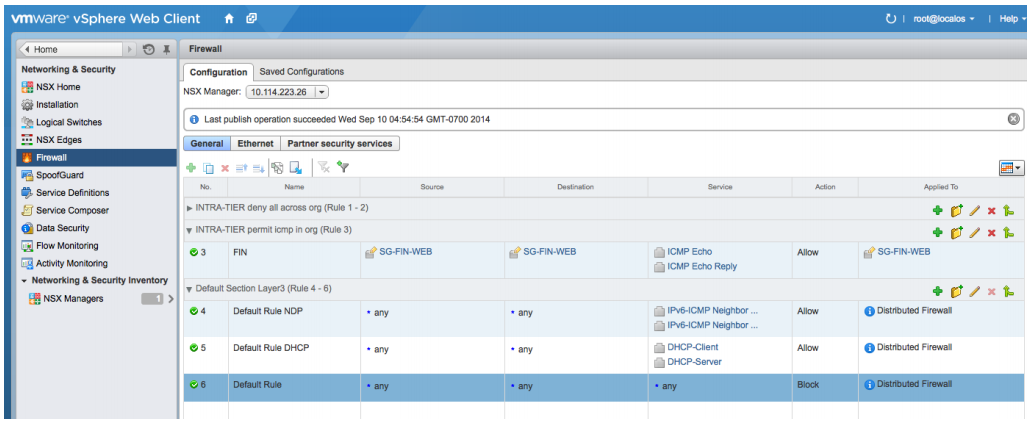Collapse the Default Section Layer3 section
This screenshot has width=1032, height=421.
click(x=190, y=289)
